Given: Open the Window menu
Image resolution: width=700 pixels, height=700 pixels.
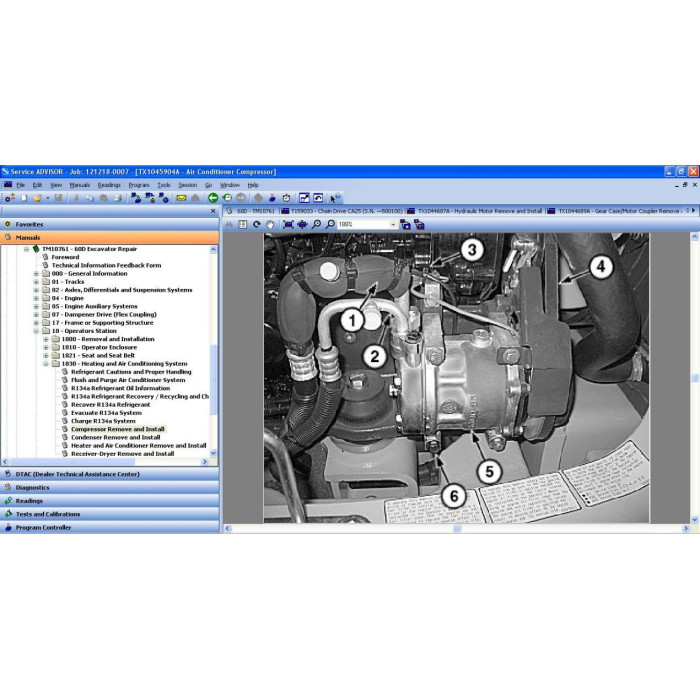Looking at the screenshot, I should coord(229,185).
